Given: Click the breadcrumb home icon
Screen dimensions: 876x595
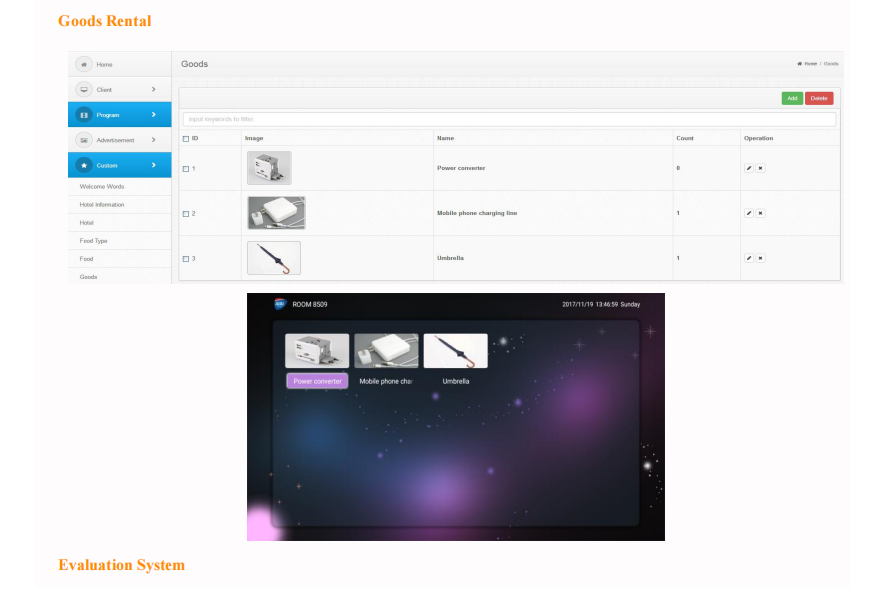Looking at the screenshot, I should click(799, 64).
